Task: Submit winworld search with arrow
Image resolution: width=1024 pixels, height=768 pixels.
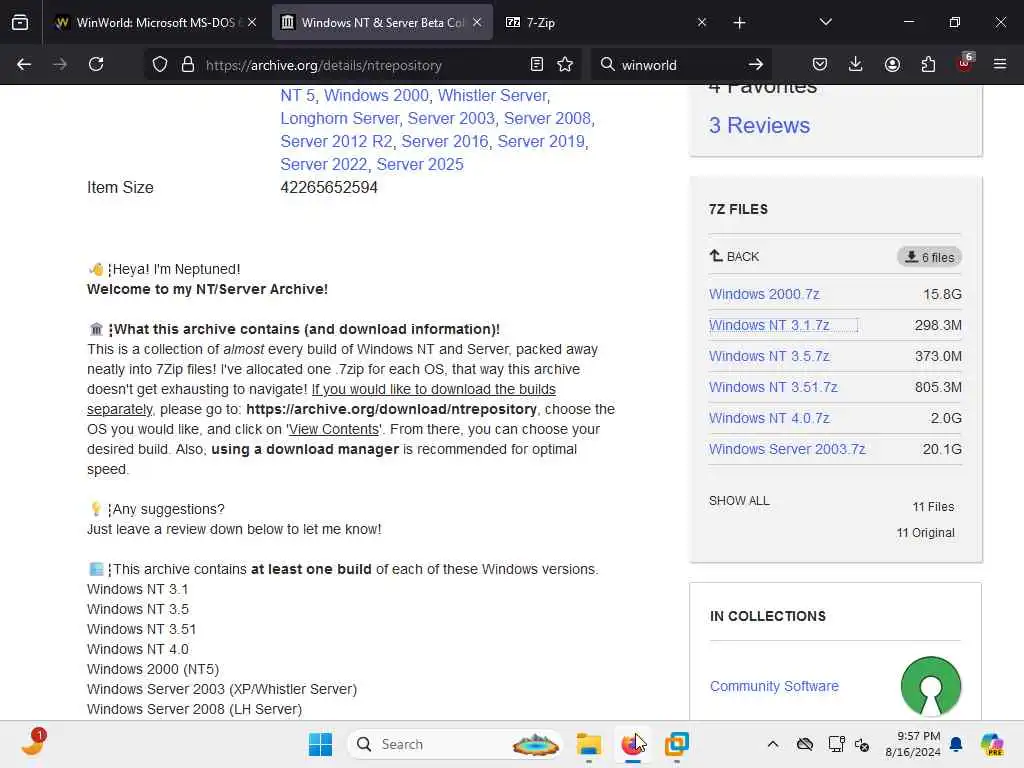Action: 756,64
